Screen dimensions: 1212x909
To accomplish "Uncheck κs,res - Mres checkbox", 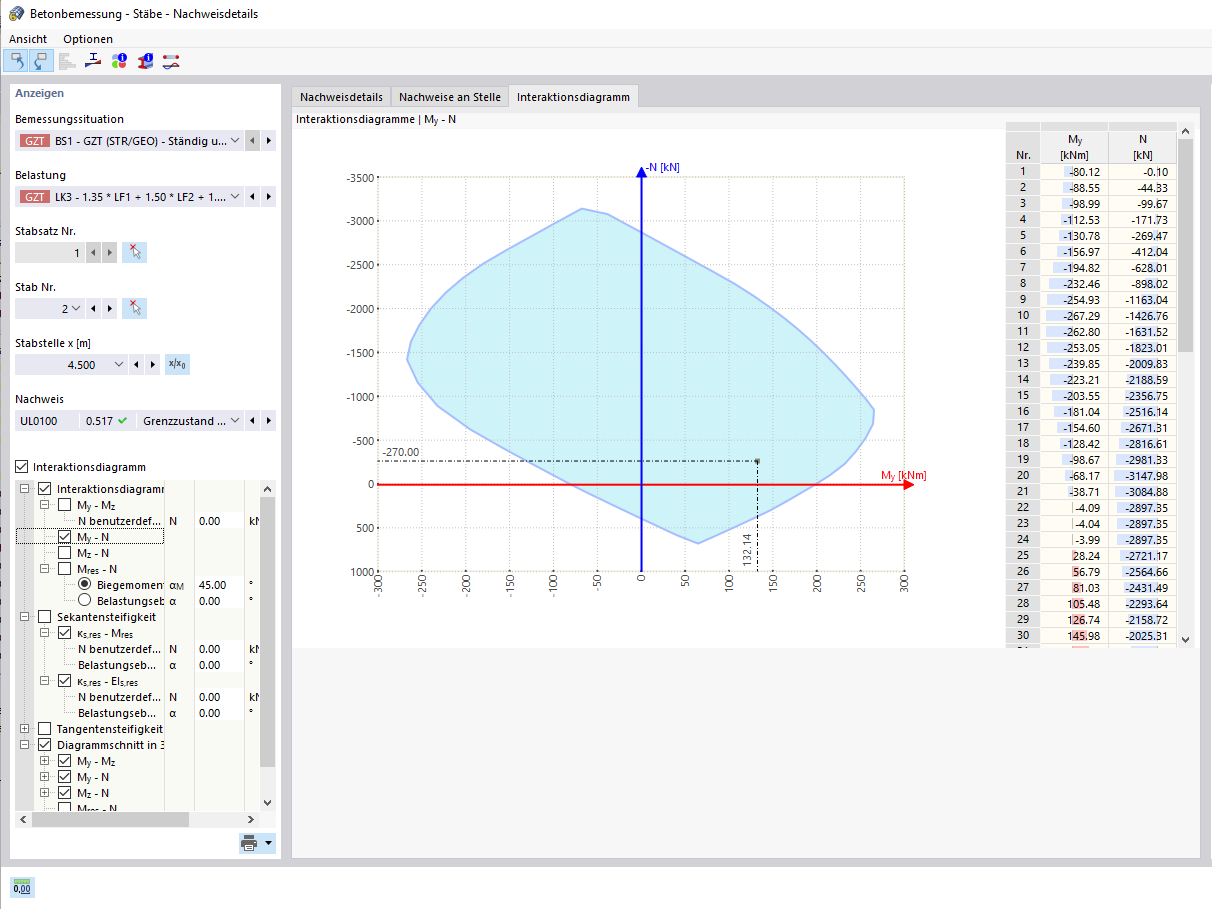I will 65,633.
